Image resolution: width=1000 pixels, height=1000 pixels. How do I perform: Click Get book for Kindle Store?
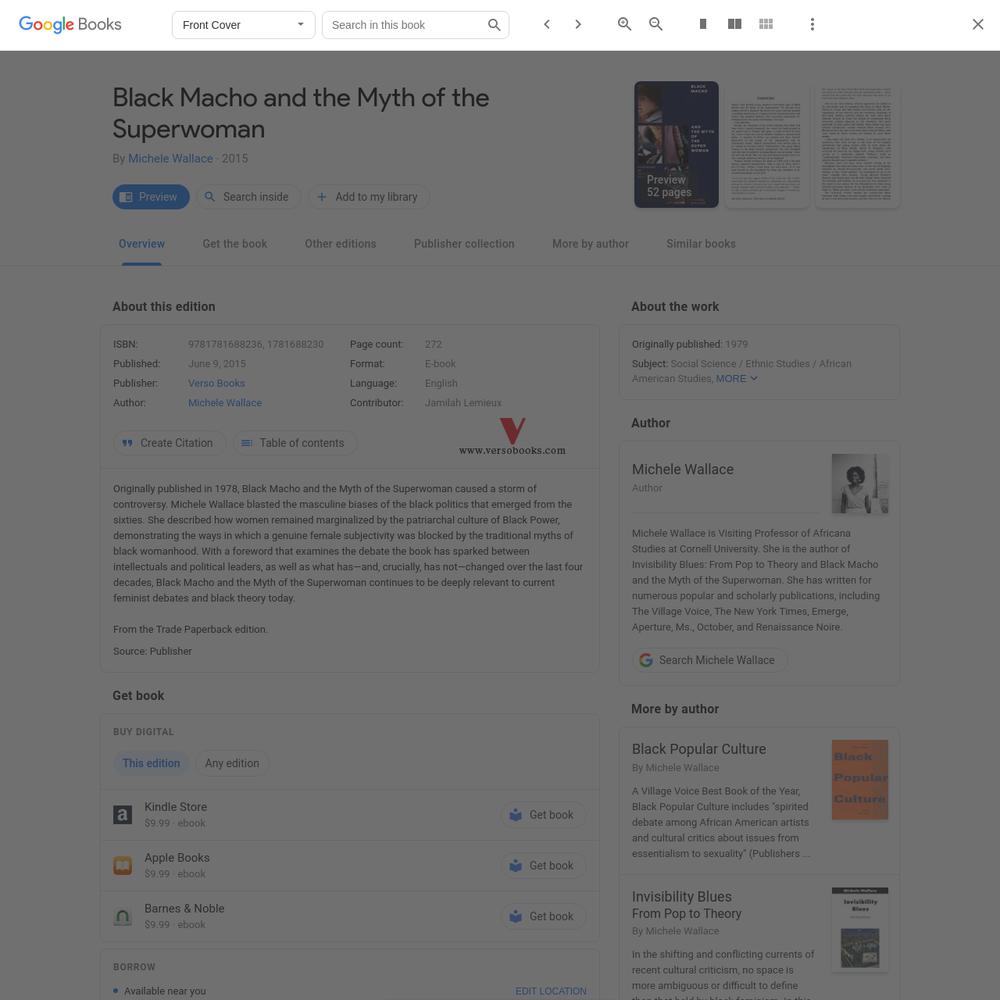click(543, 815)
